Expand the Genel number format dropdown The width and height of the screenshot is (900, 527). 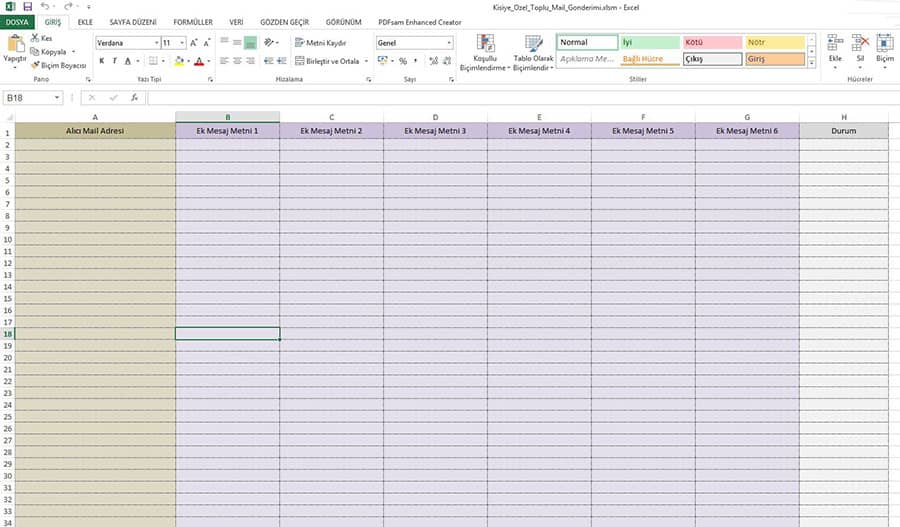click(449, 43)
